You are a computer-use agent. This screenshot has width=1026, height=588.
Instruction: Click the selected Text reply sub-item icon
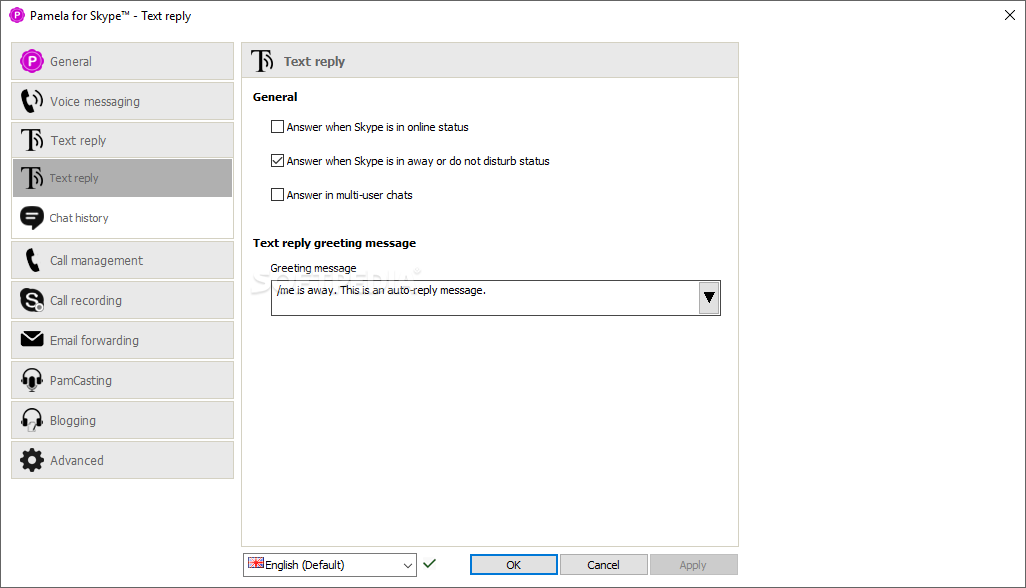[31, 178]
